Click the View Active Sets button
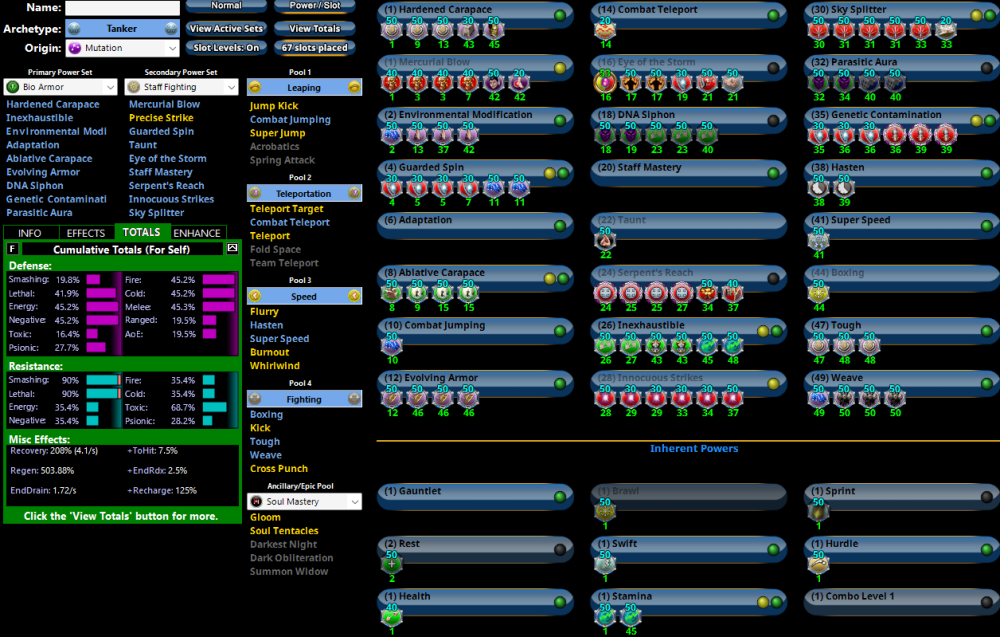This screenshot has height=637, width=1000. point(227,29)
